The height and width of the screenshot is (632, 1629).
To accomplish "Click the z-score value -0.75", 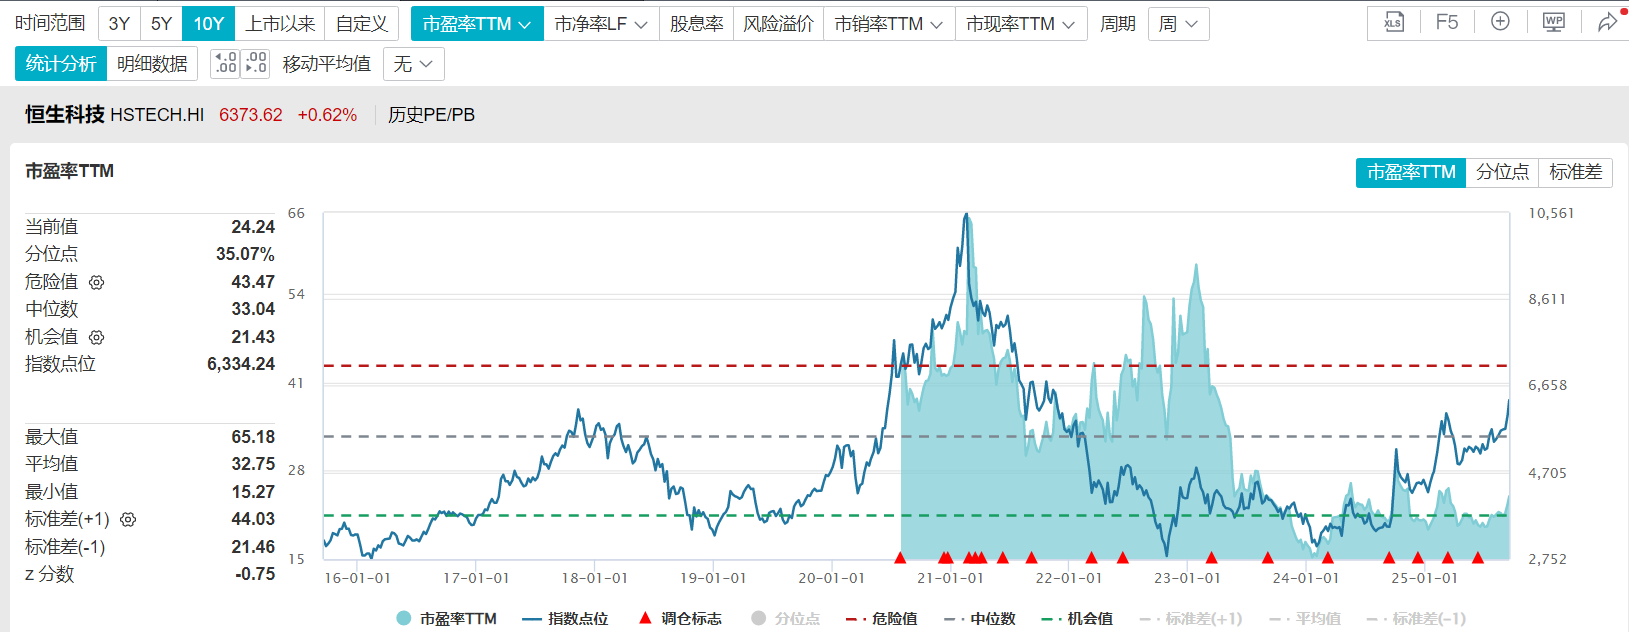I will pos(255,574).
